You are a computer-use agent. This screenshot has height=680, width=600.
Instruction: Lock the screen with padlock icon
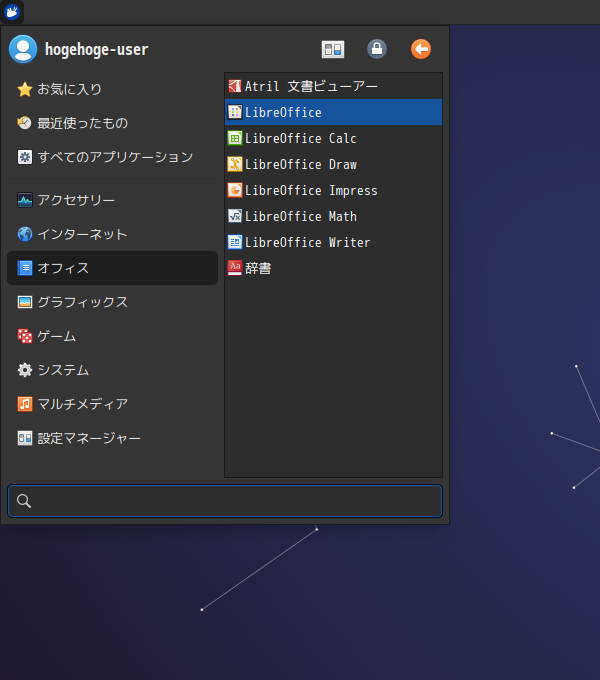click(377, 49)
